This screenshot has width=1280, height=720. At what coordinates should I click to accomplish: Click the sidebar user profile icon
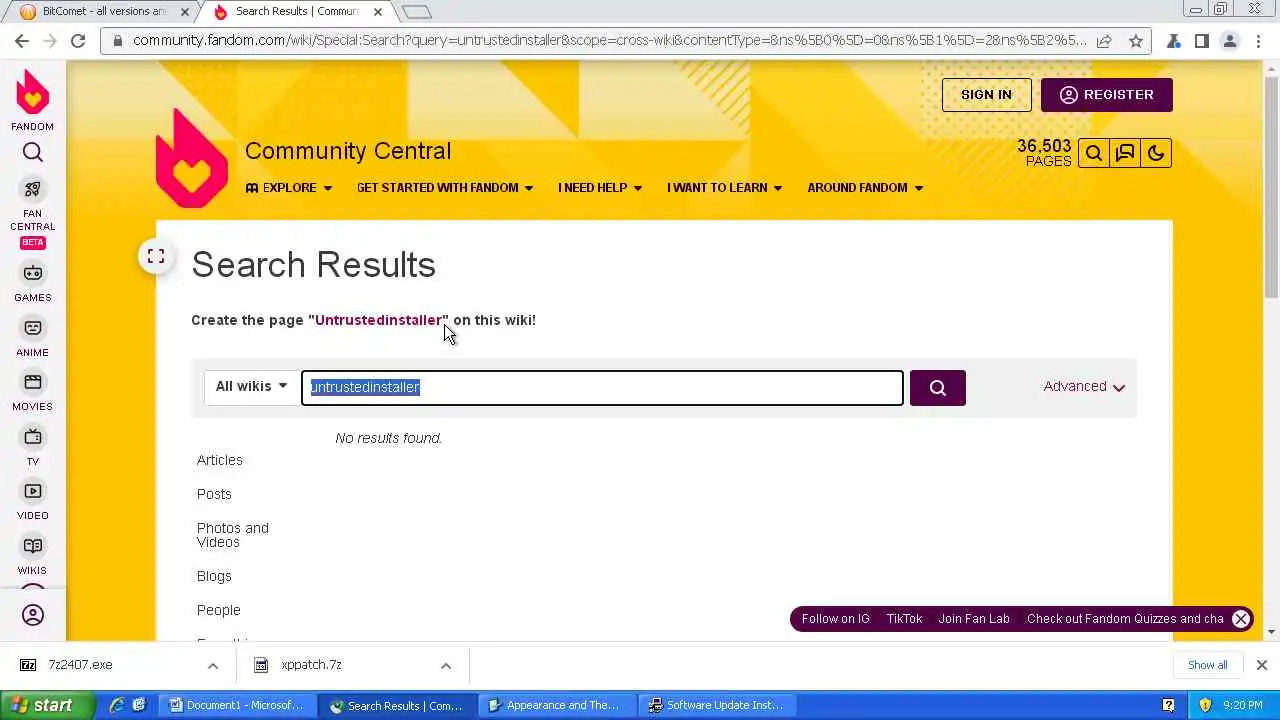pos(33,615)
